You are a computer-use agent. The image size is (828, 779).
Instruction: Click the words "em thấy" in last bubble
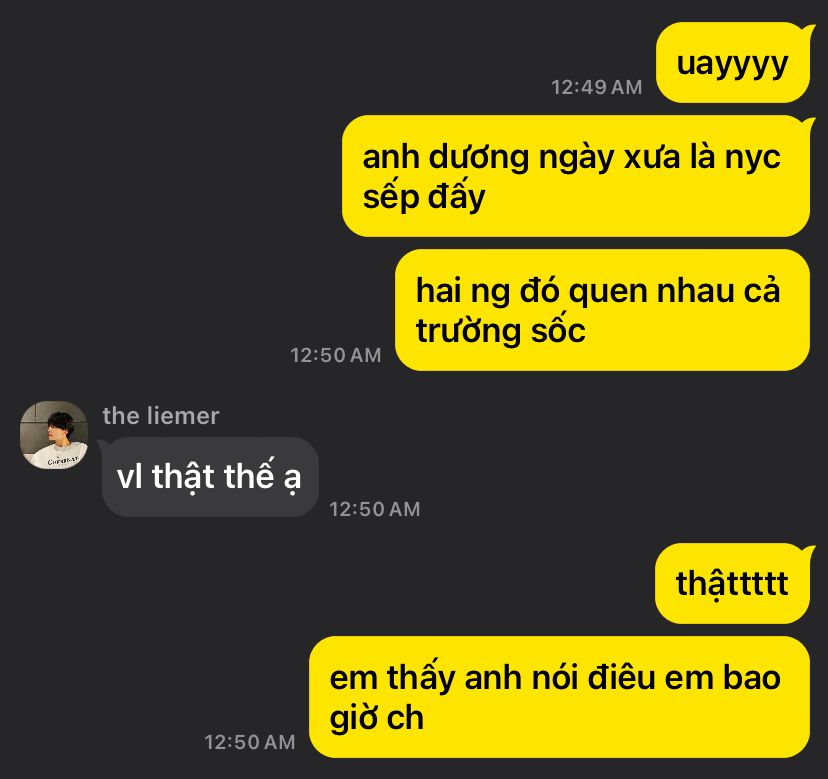tap(392, 678)
